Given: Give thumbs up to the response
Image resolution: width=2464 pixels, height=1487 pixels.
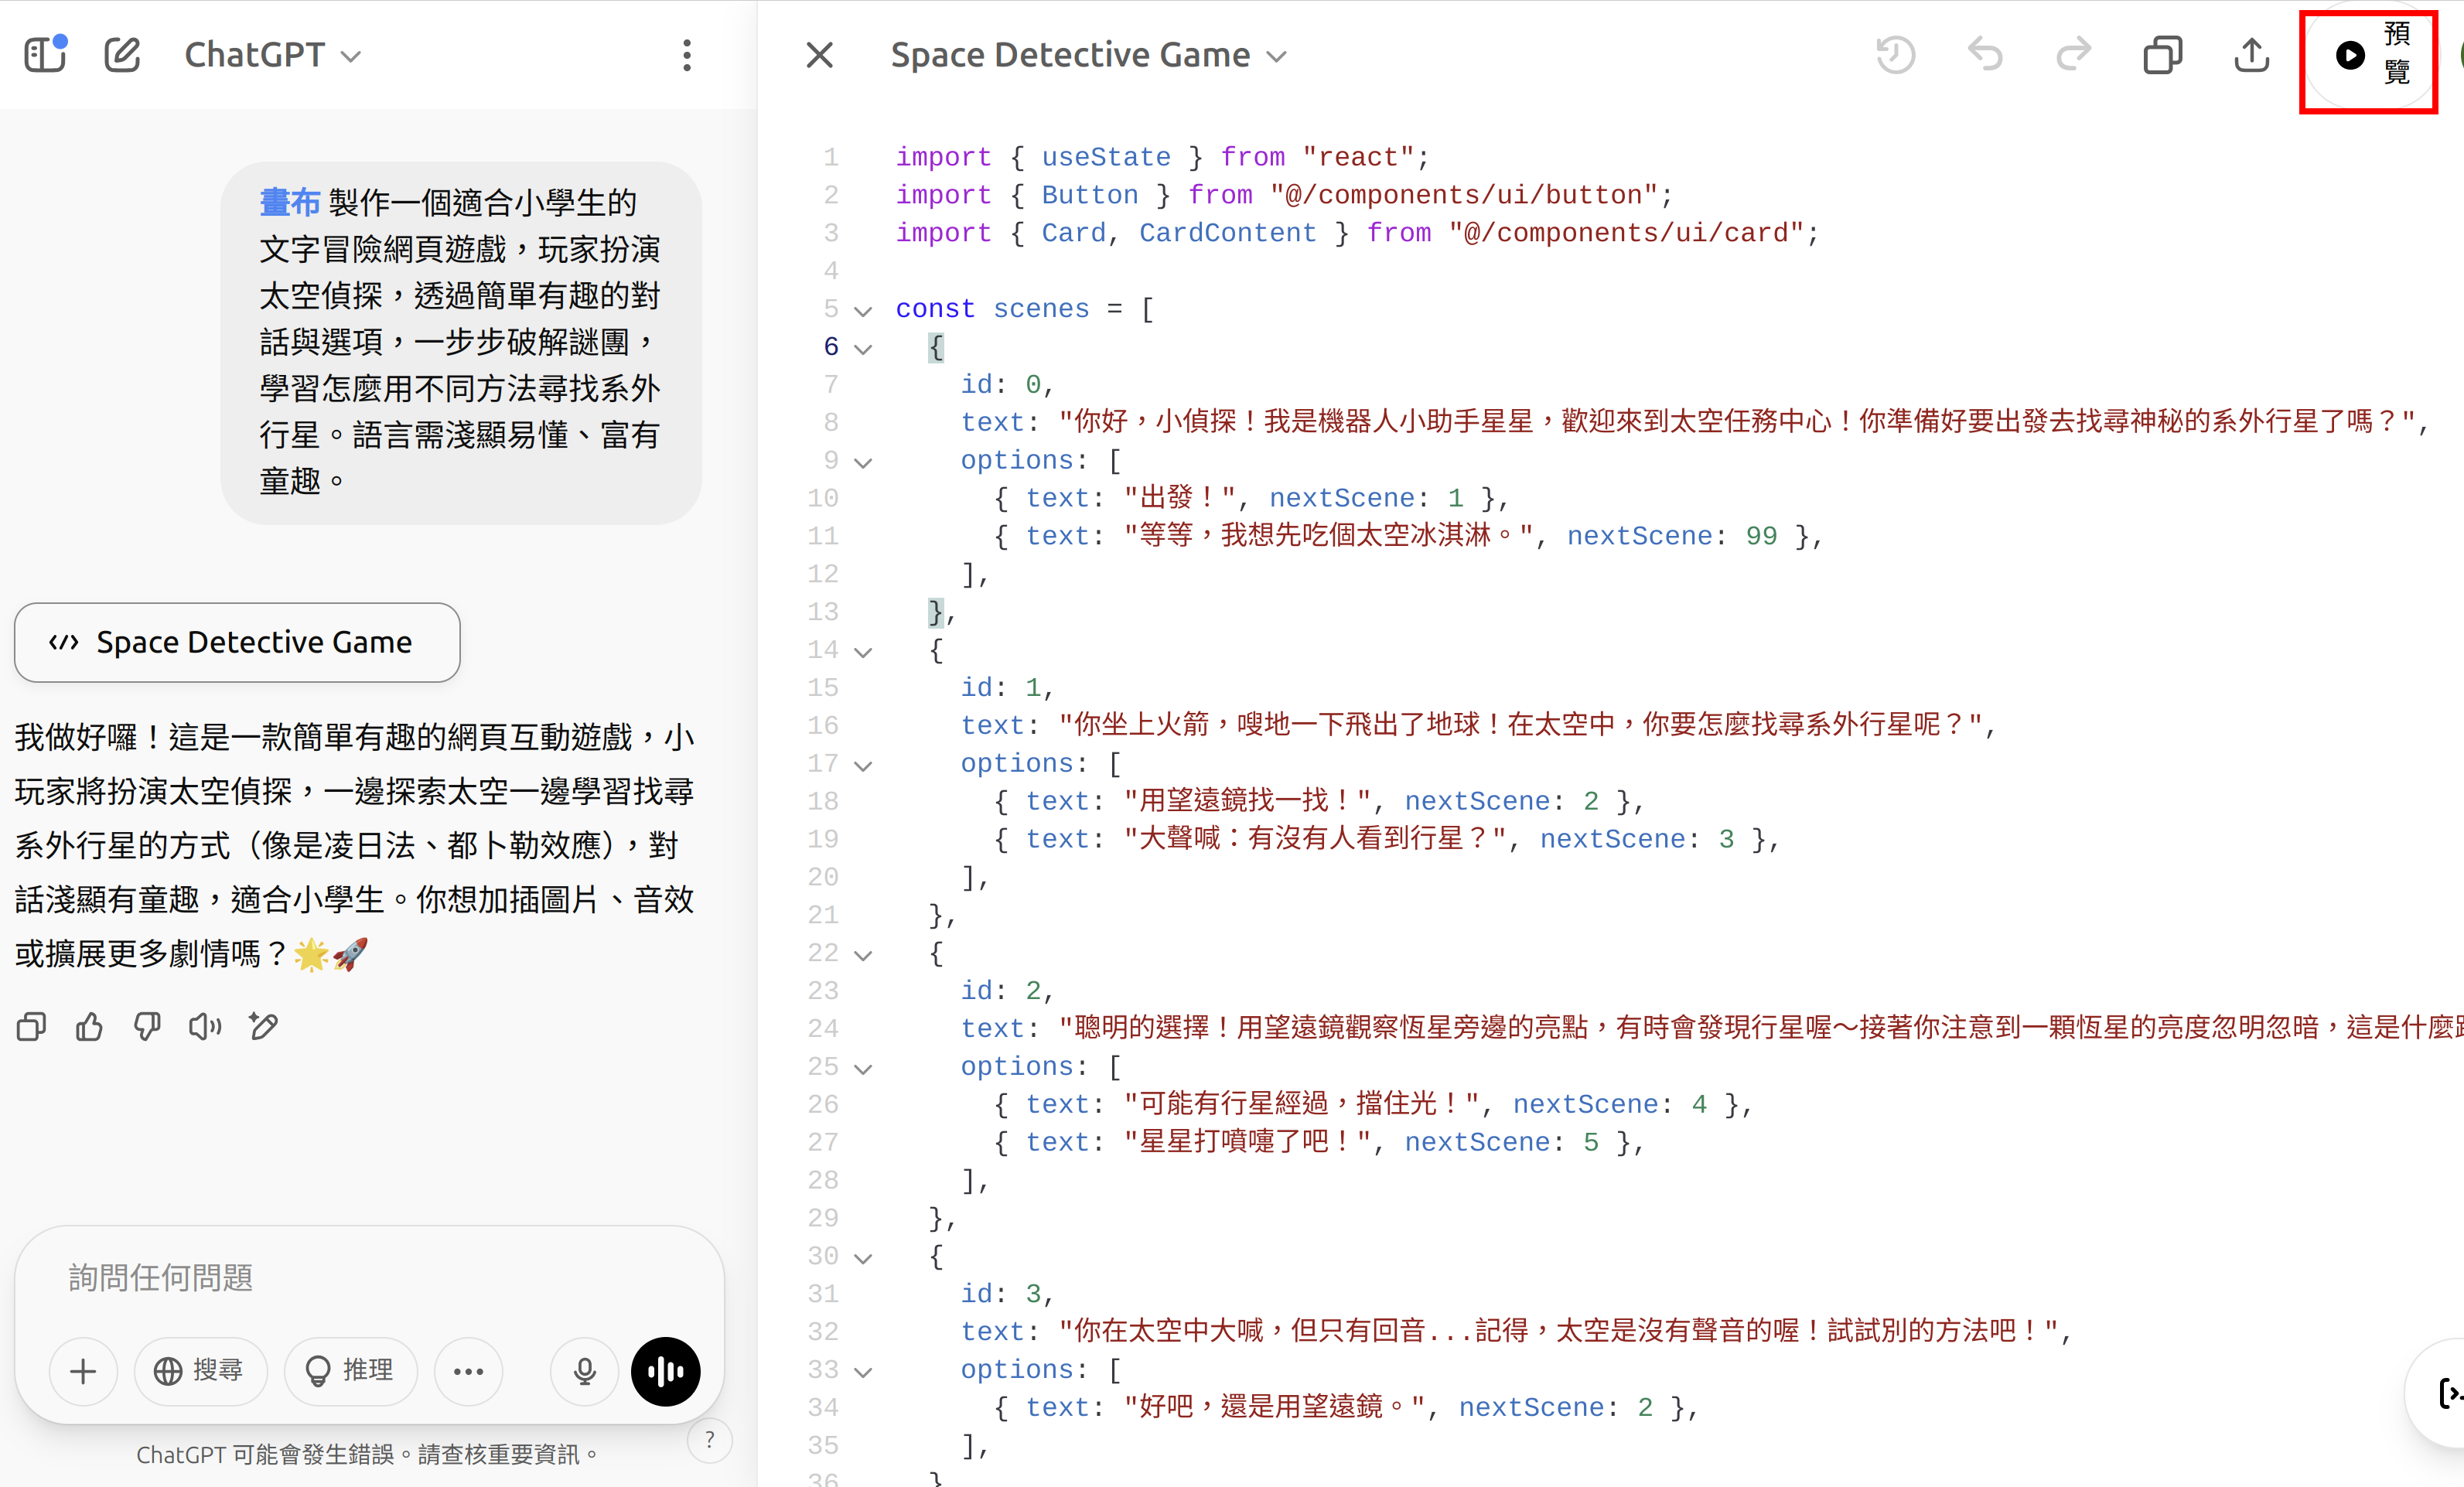Looking at the screenshot, I should [x=89, y=1026].
